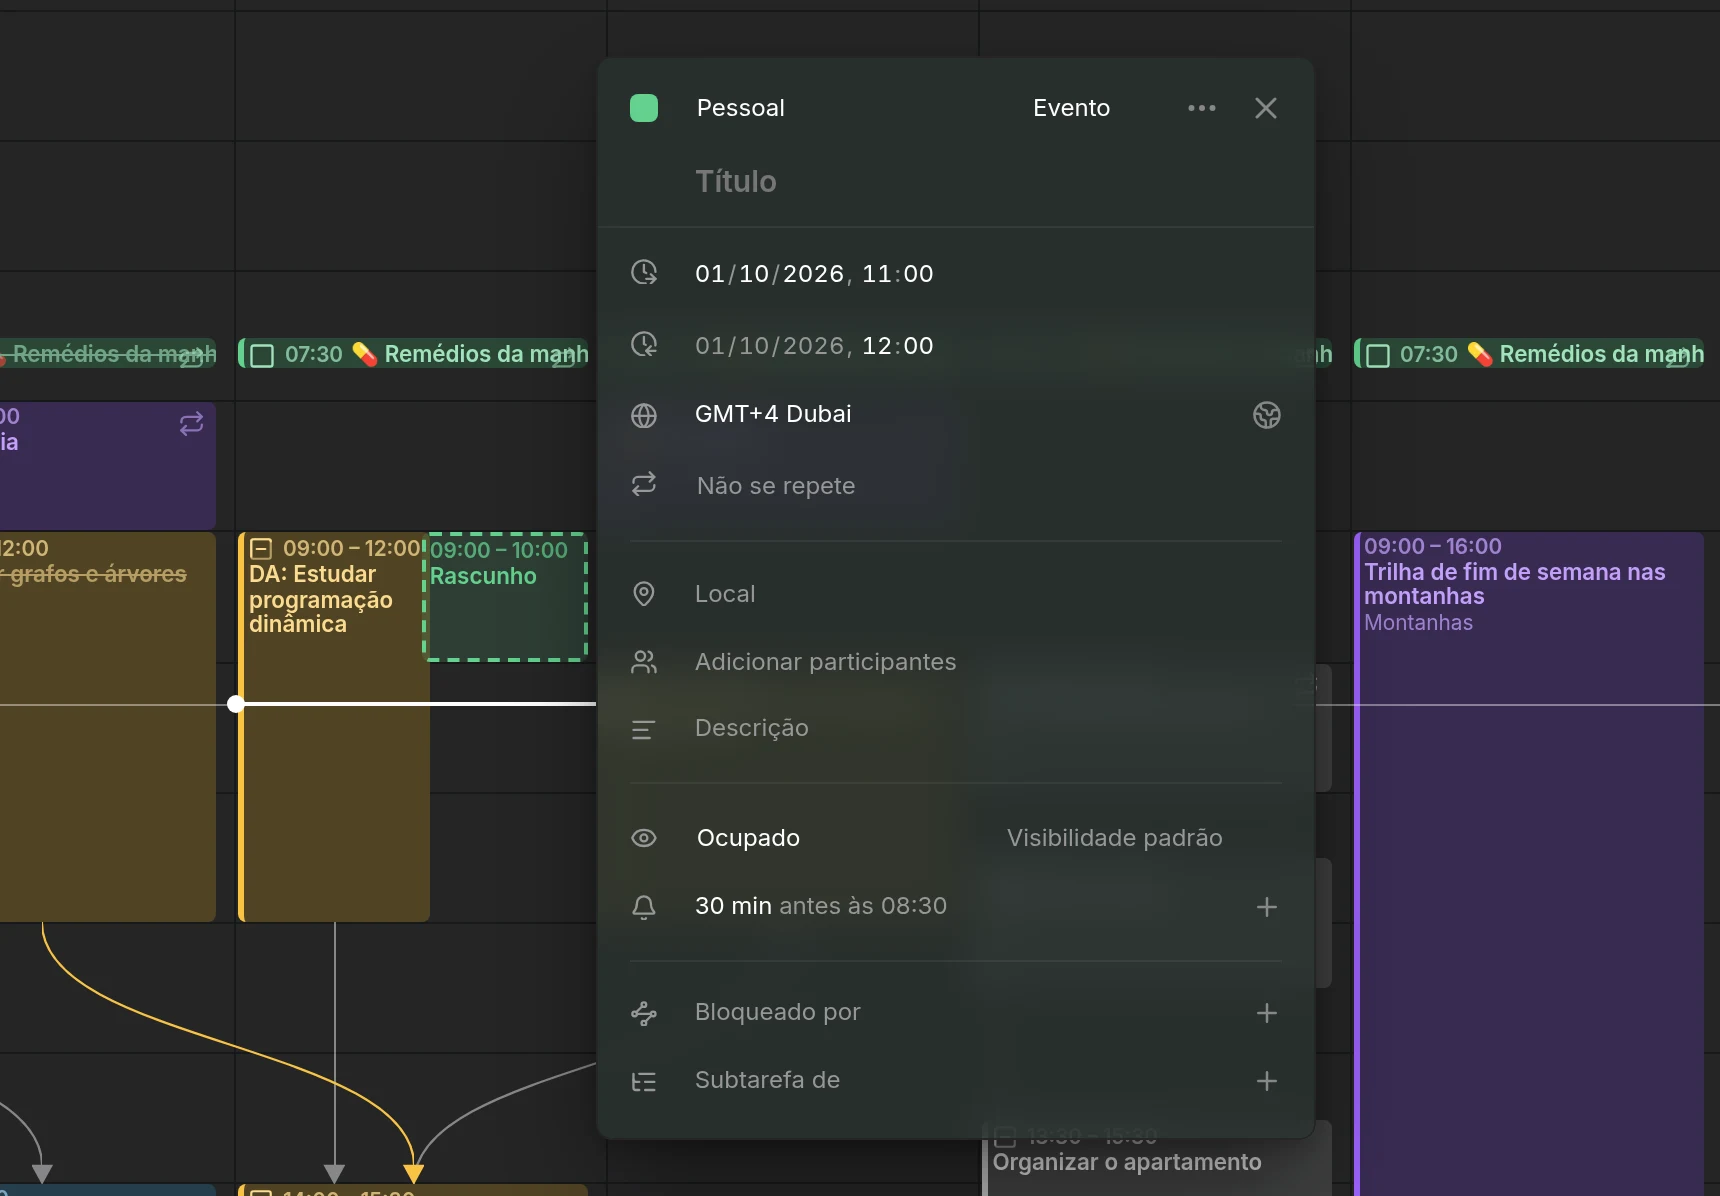Click the reminder bell icon
The width and height of the screenshot is (1720, 1196).
coord(644,907)
